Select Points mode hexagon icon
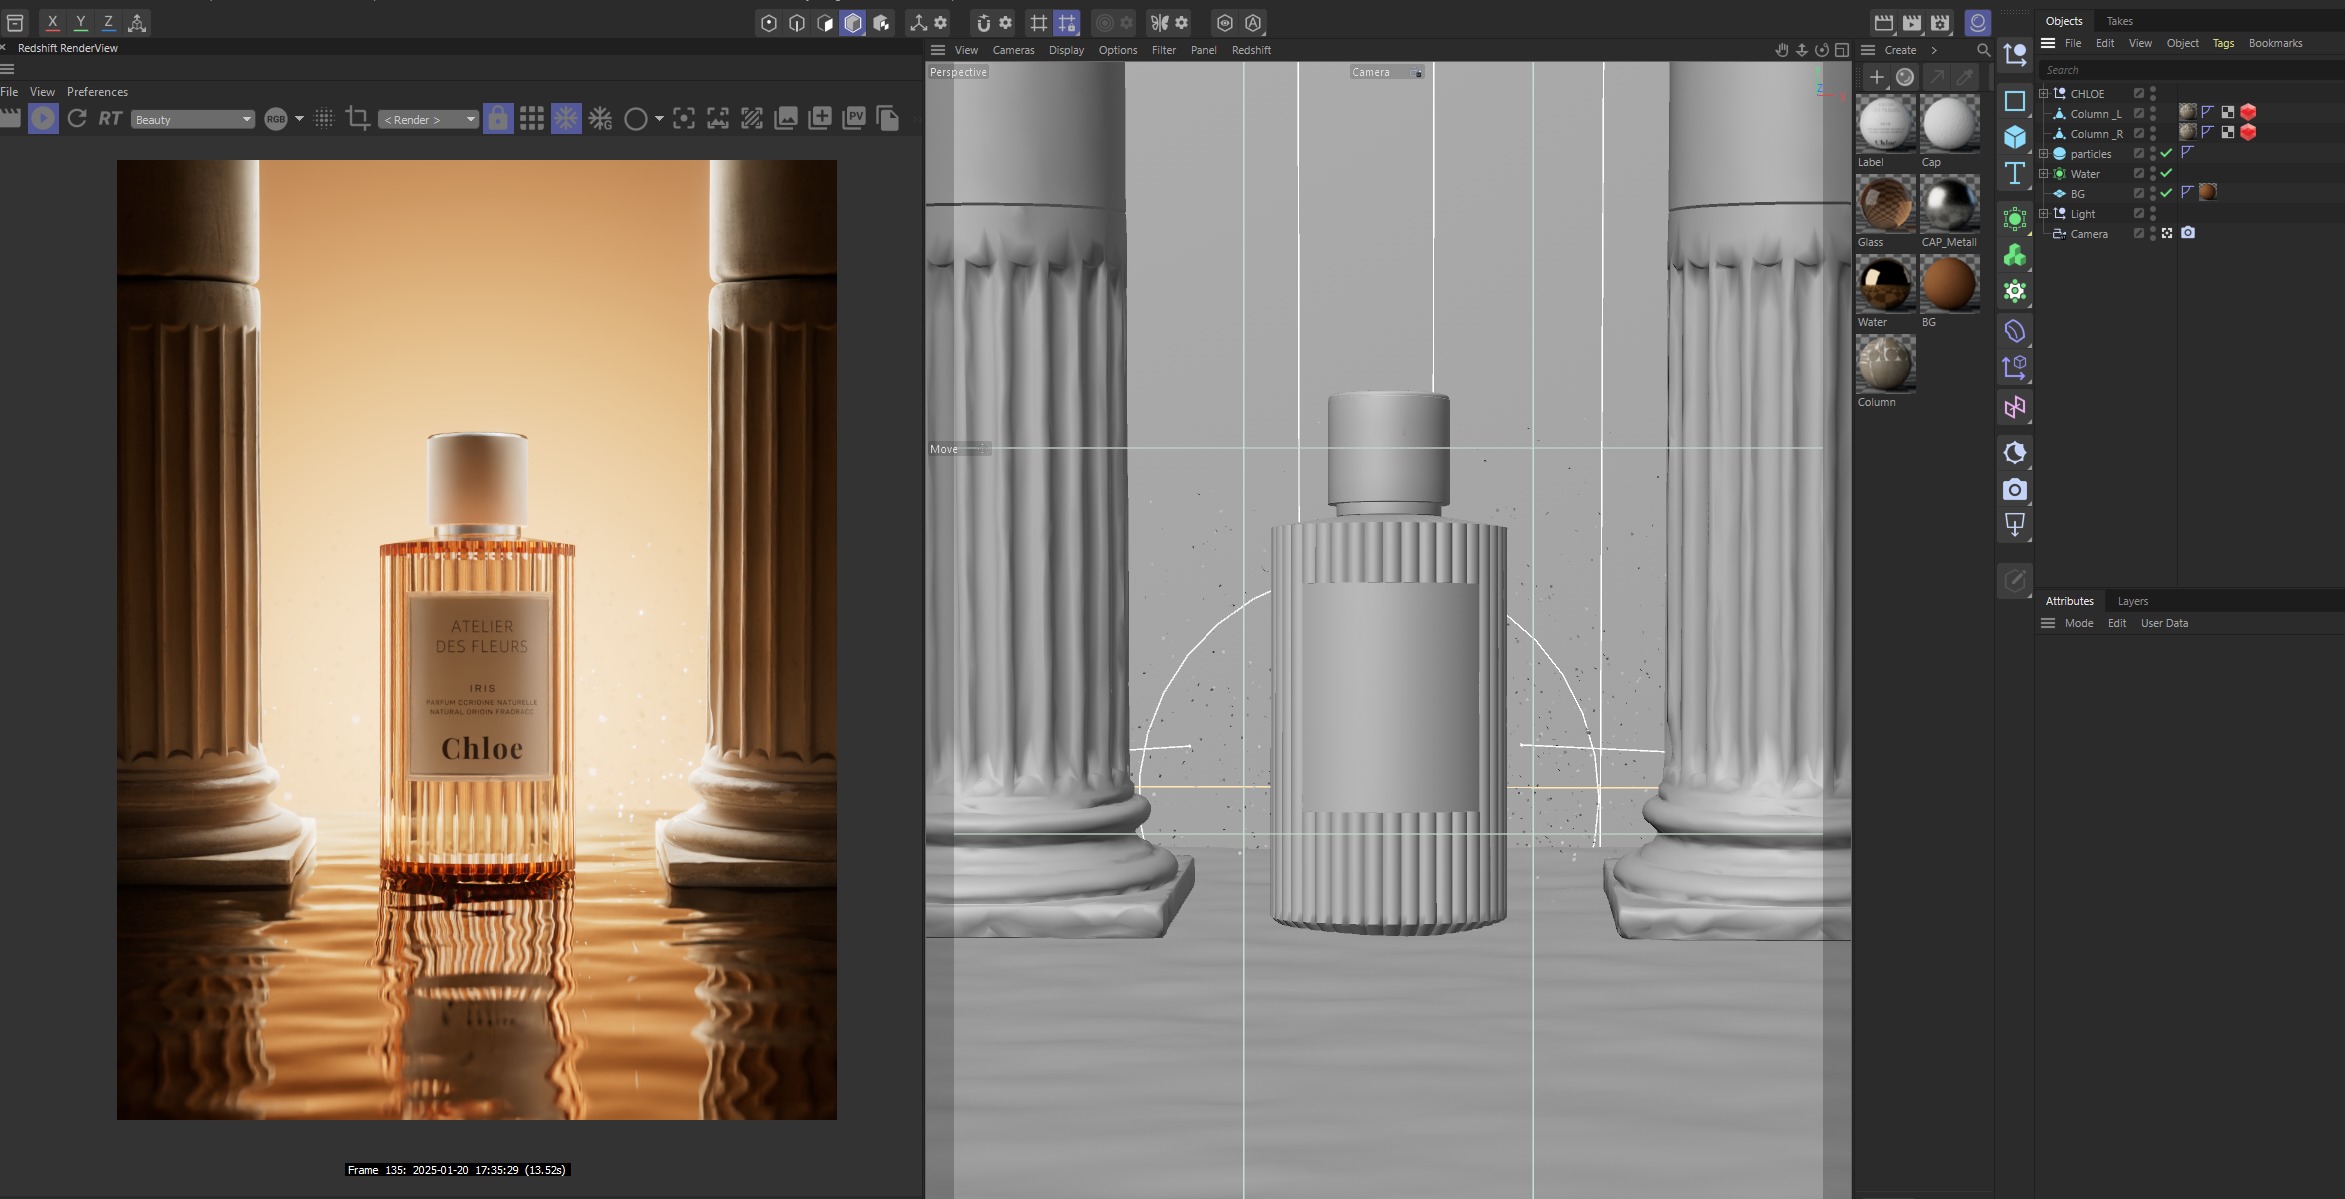This screenshot has height=1199, width=2345. coord(768,22)
